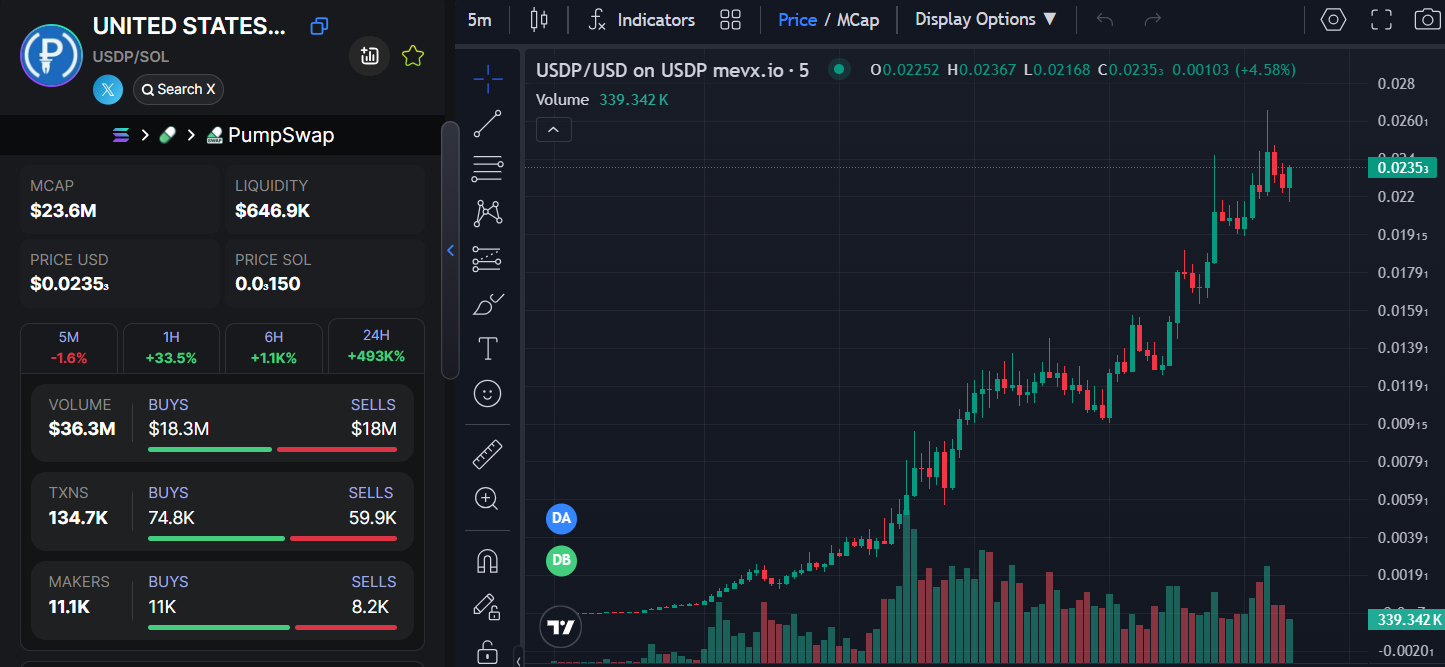Copy the token contract address
The height and width of the screenshot is (667, 1445).
tap(319, 27)
